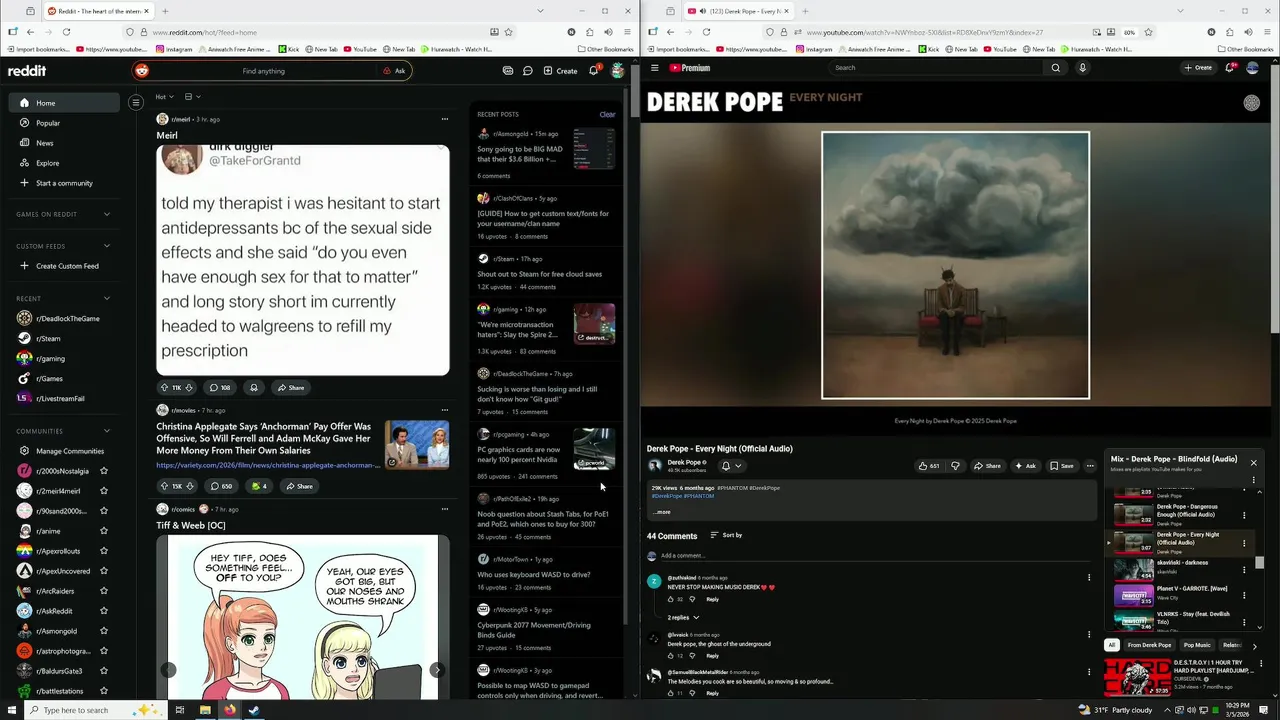Open Steam from the Windows taskbar
1280x720 pixels.
tap(254, 710)
